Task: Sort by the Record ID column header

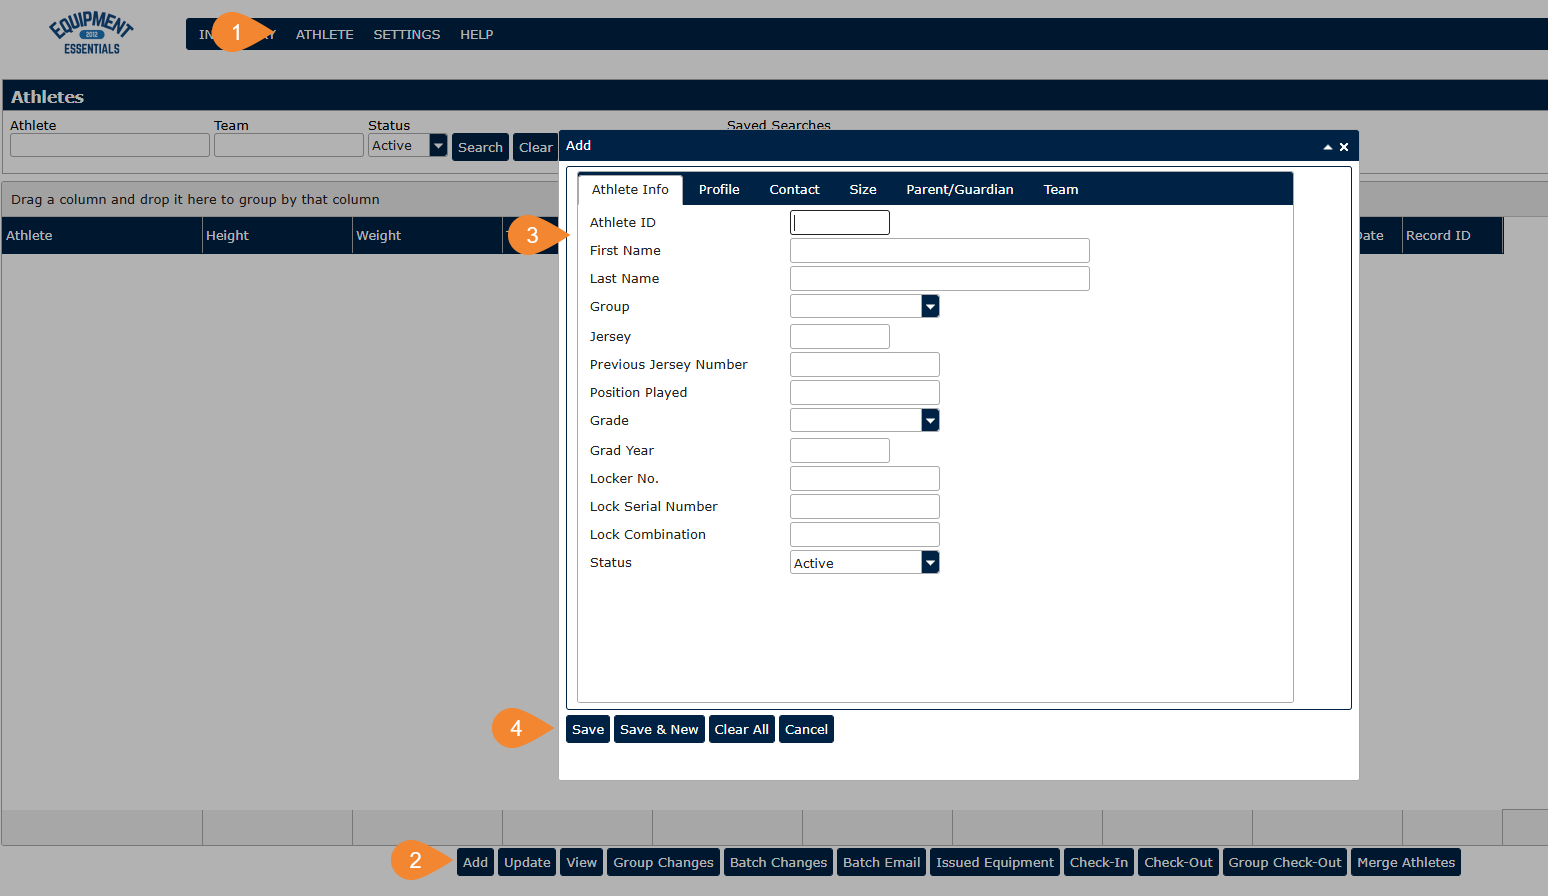Action: [1452, 235]
